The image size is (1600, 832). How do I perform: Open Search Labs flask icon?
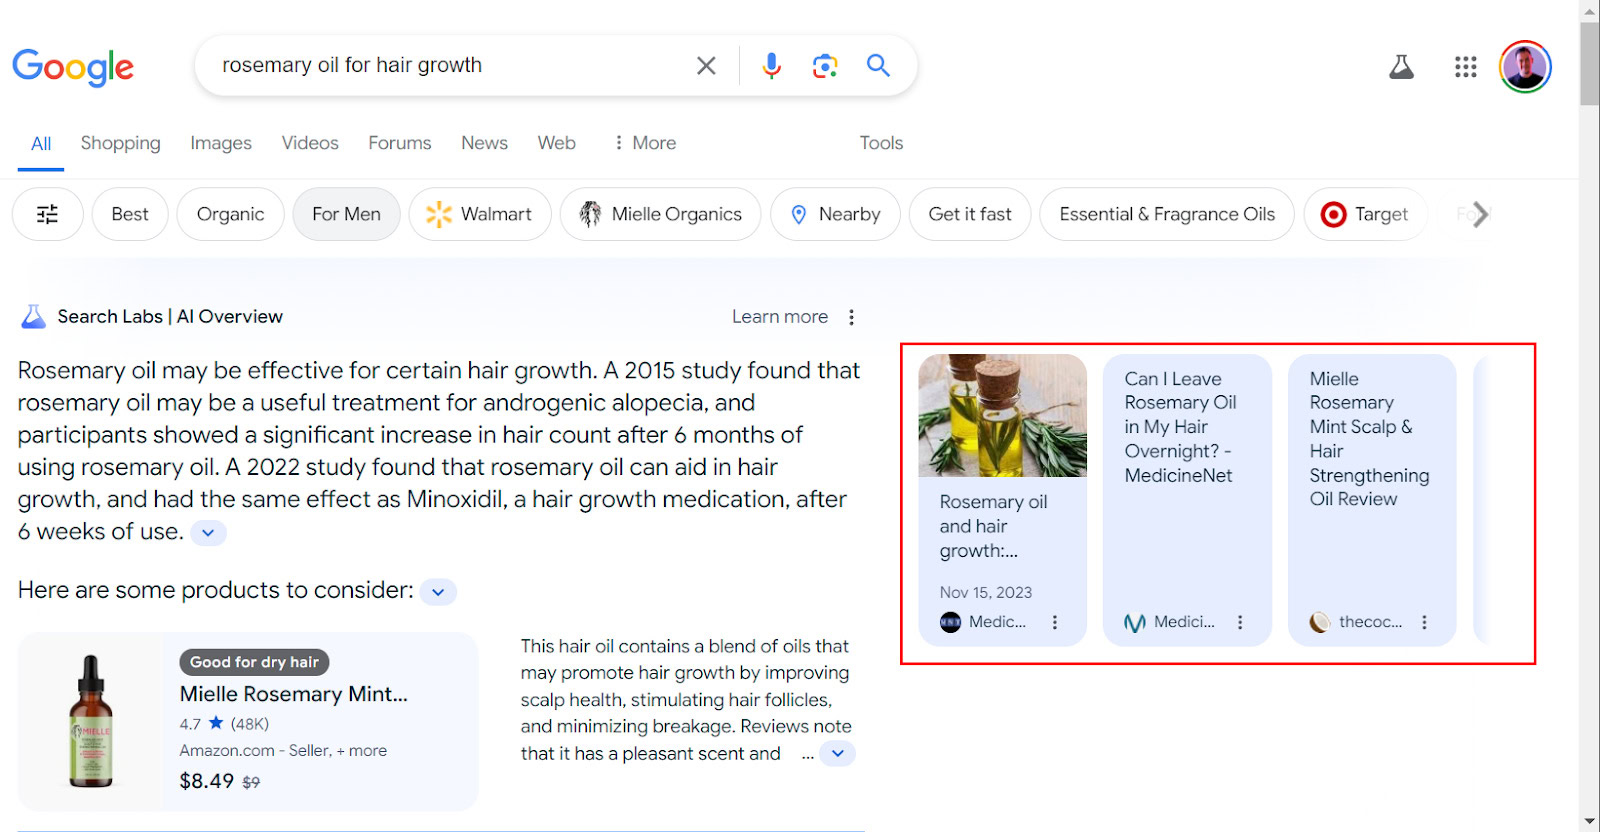pyautogui.click(x=1402, y=67)
